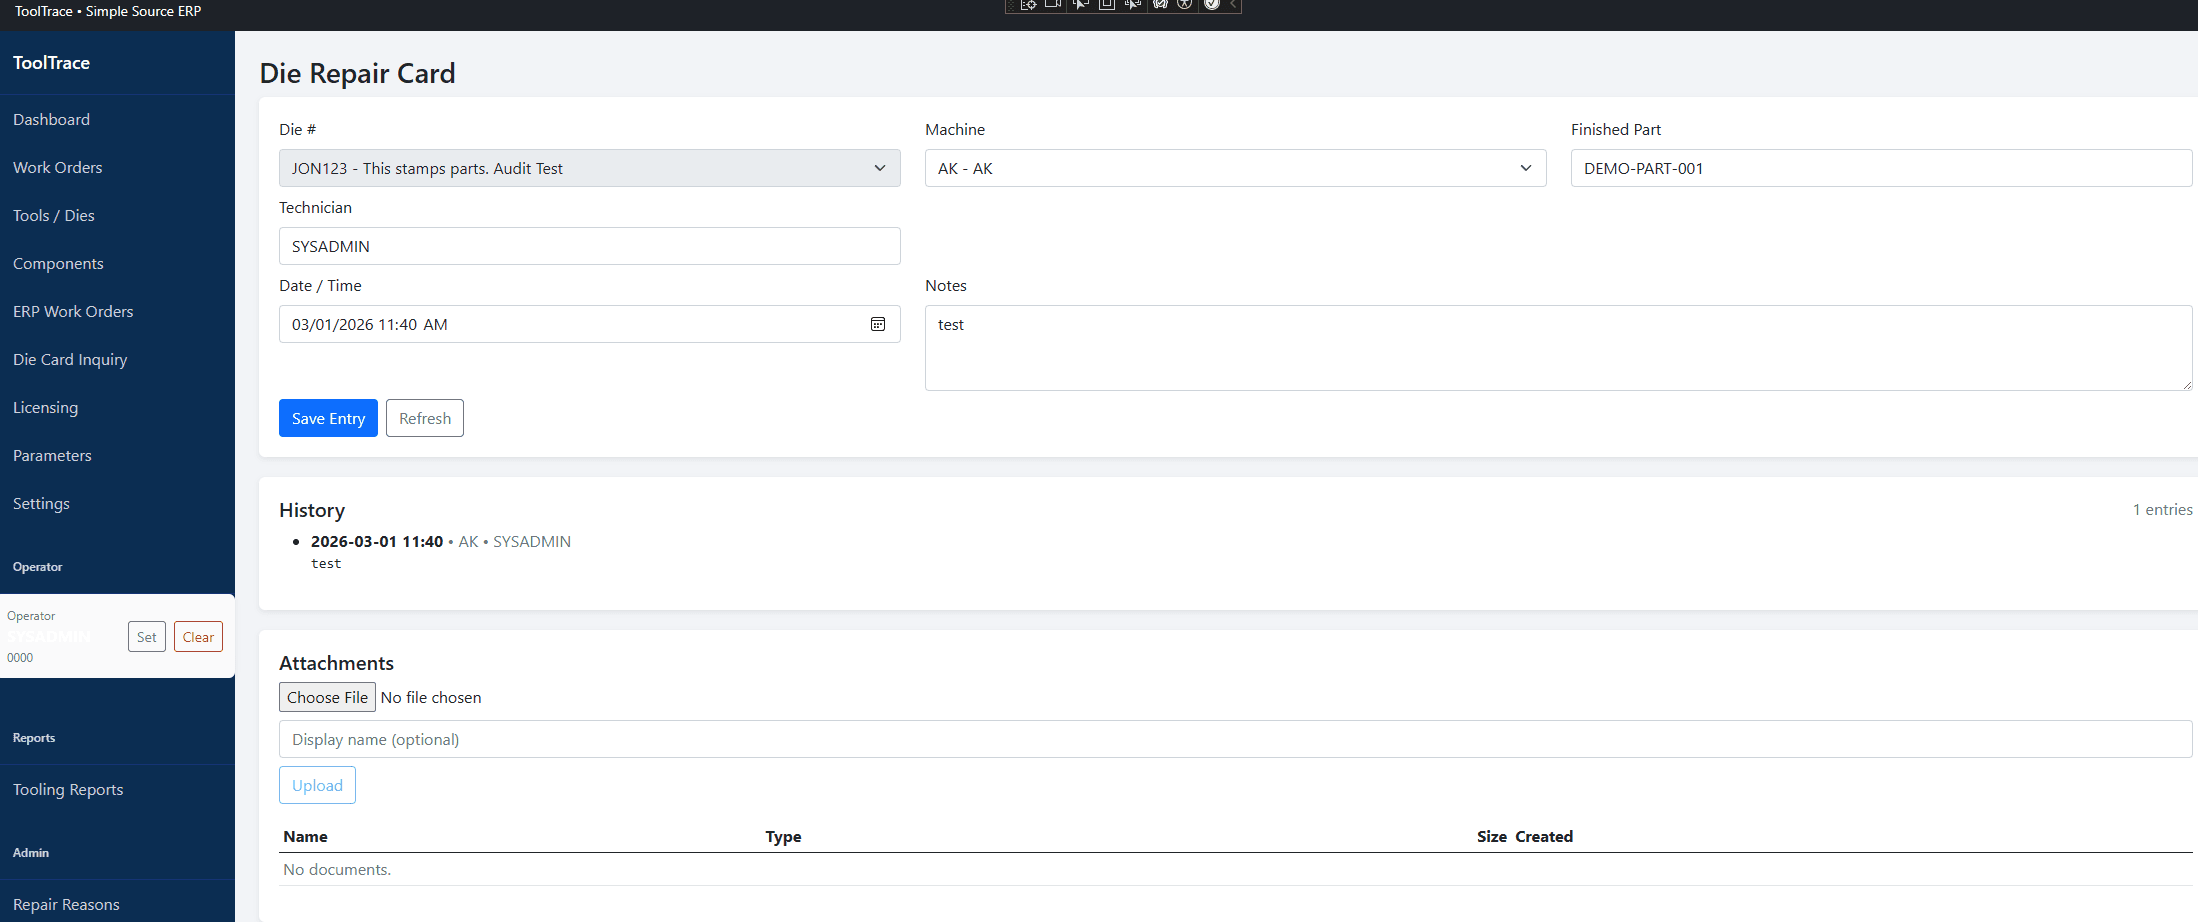The height and width of the screenshot is (922, 2198).
Task: Click Set in the Operator panel
Action: pyautogui.click(x=146, y=637)
